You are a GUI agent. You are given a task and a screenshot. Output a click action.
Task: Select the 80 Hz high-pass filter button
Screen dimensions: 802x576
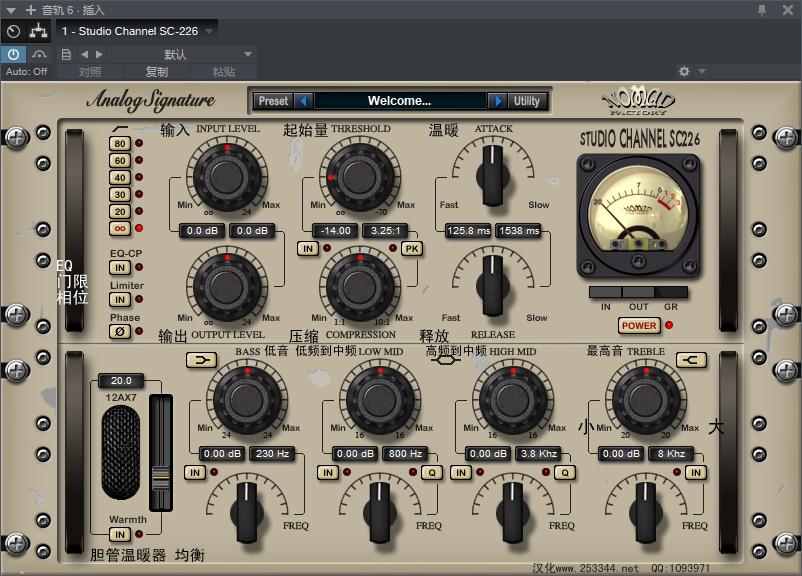[x=120, y=144]
